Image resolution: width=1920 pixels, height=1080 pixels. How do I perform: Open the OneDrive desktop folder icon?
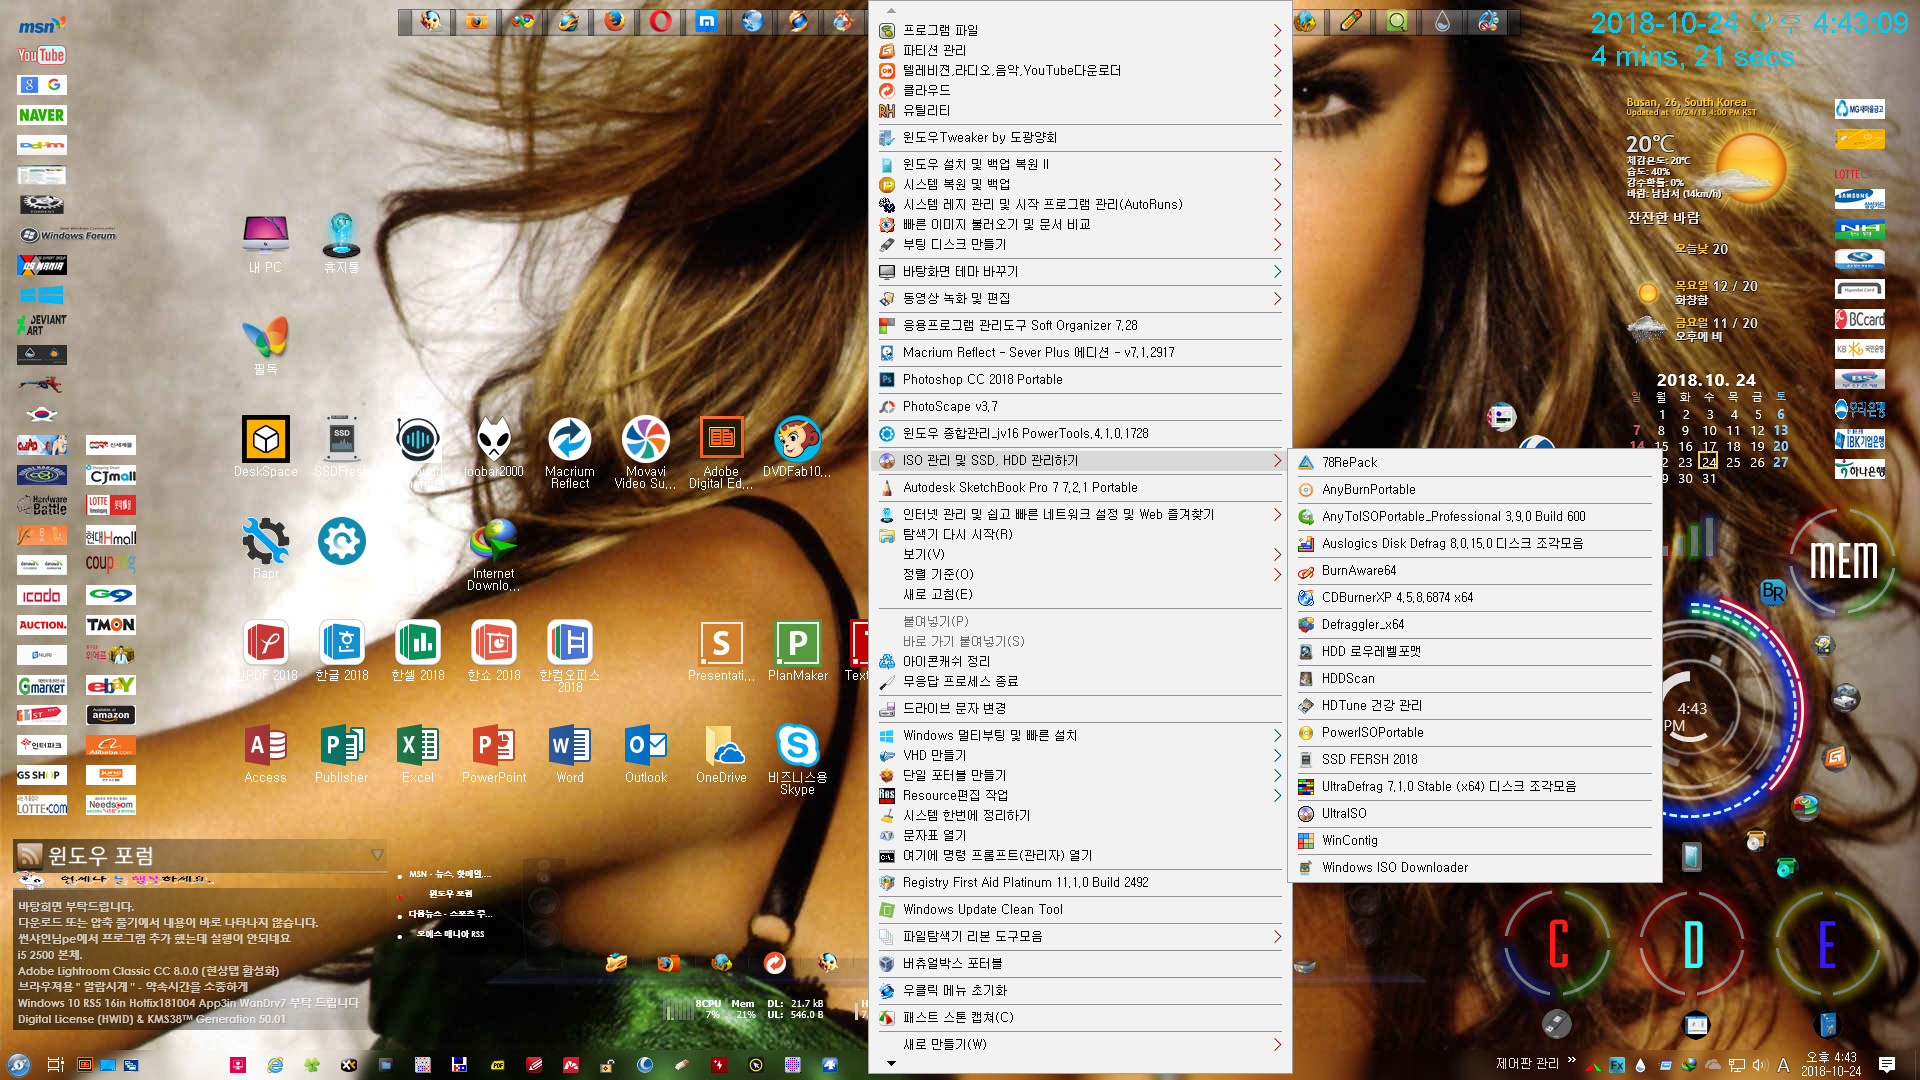coord(721,753)
